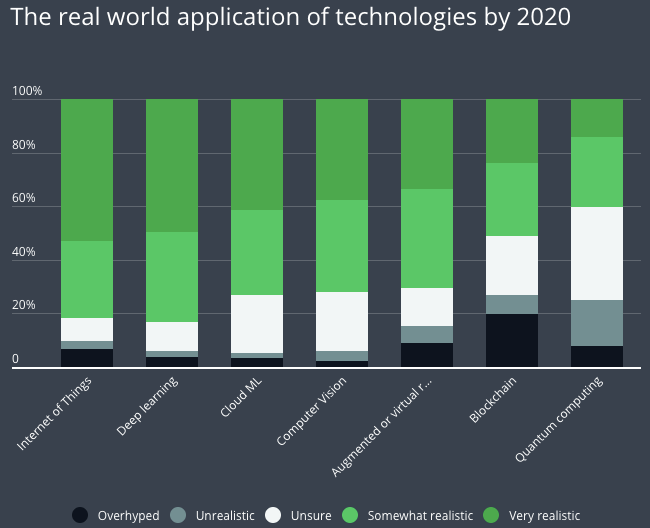The image size is (650, 528).
Task: Select the Unsure segment of Cloud ML bar
Action: click(x=257, y=323)
